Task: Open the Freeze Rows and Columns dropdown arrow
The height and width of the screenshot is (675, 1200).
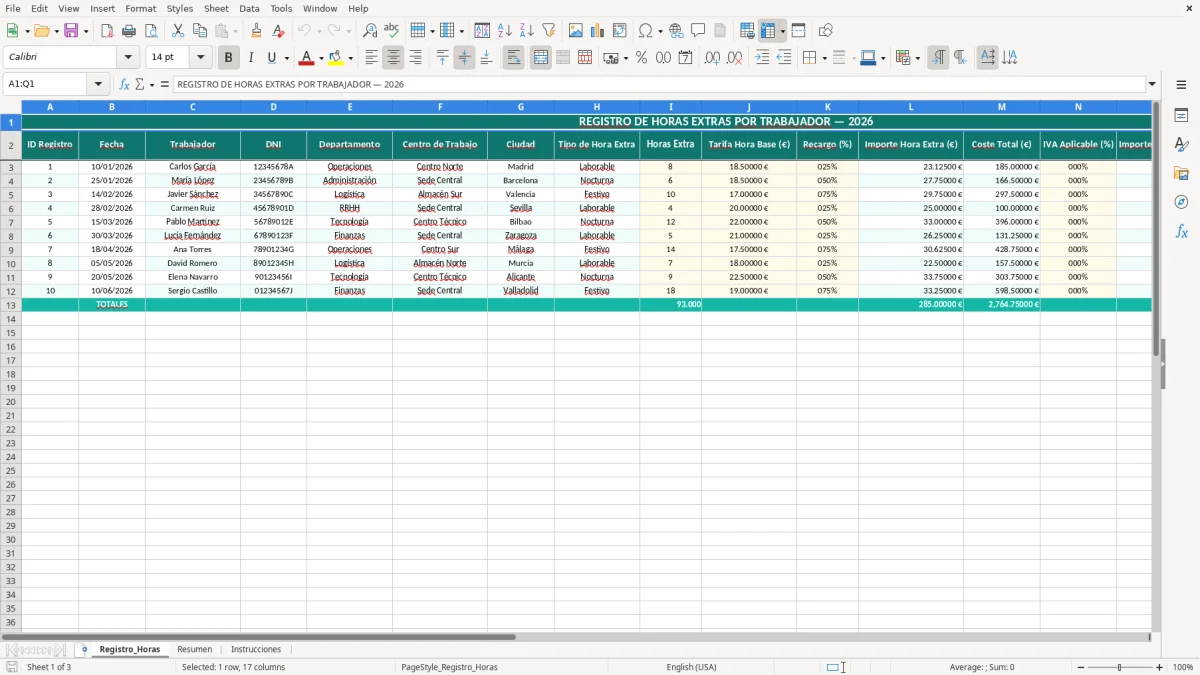Action: coord(782,31)
